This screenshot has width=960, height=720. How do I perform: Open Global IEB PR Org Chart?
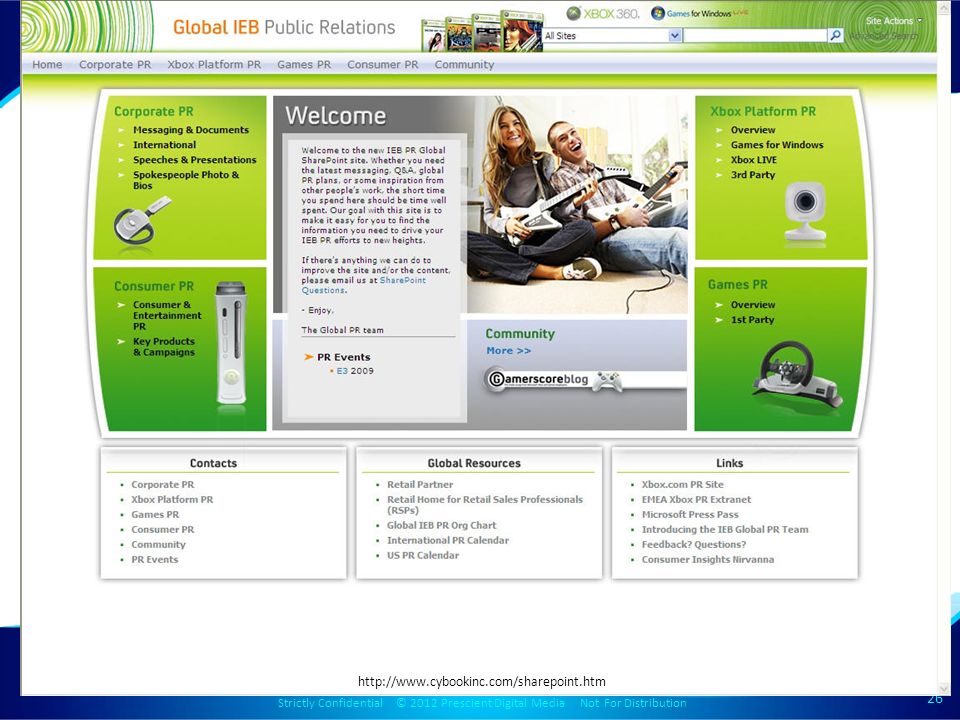441,525
